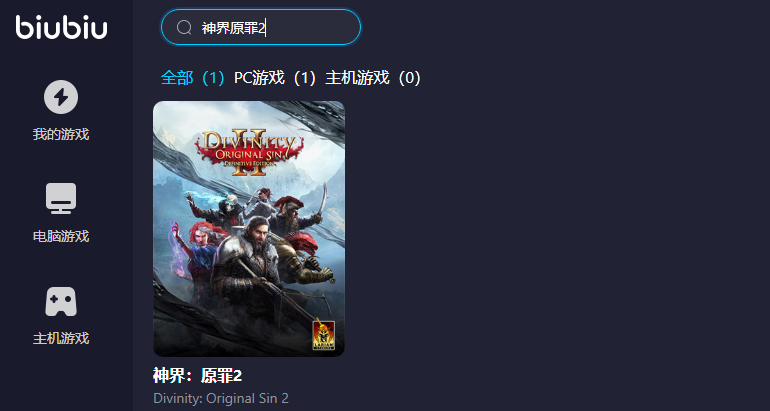770x411 pixels.
Task: Click the 电脑游戏 sidebar label
Action: click(x=61, y=236)
